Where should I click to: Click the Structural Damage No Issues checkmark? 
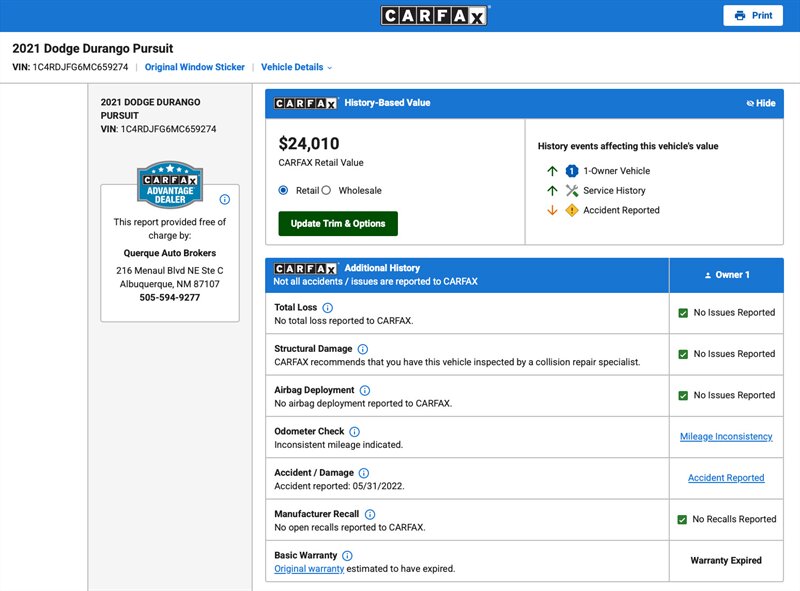(683, 354)
